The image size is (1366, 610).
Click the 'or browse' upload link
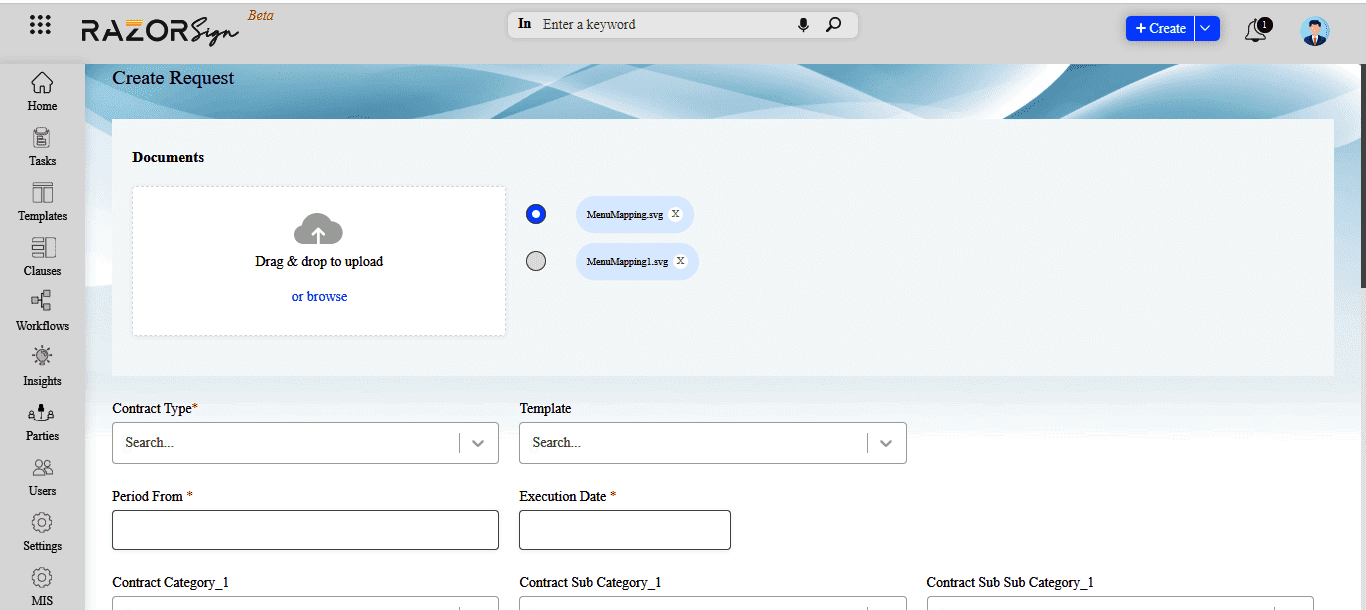319,297
